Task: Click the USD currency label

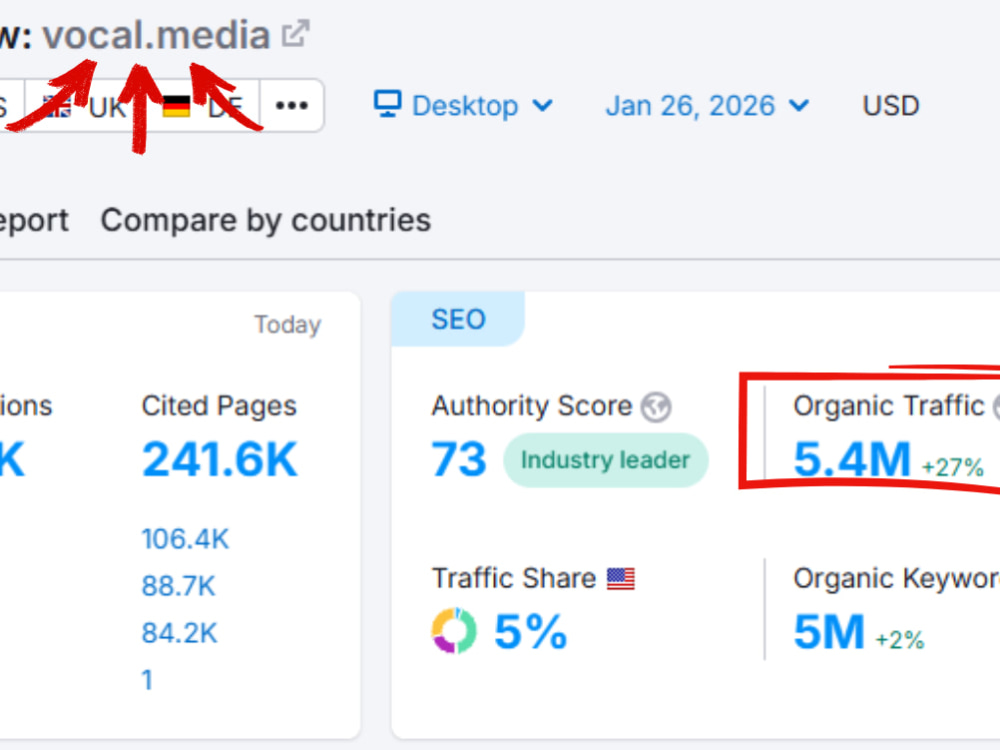Action: tap(890, 105)
